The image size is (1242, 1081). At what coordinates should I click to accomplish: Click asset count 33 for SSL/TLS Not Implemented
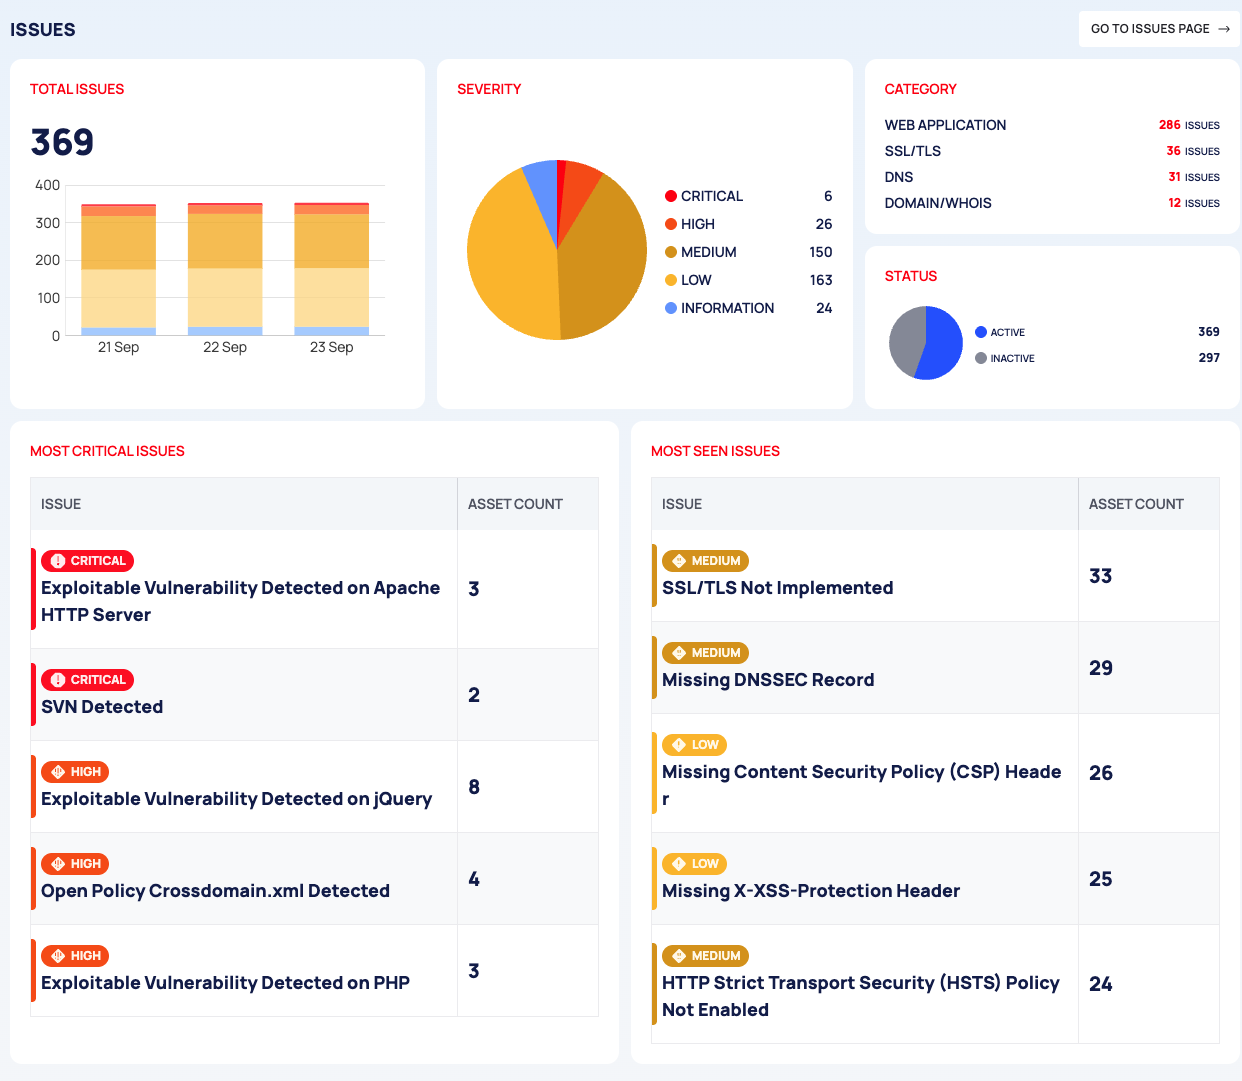pos(1101,576)
